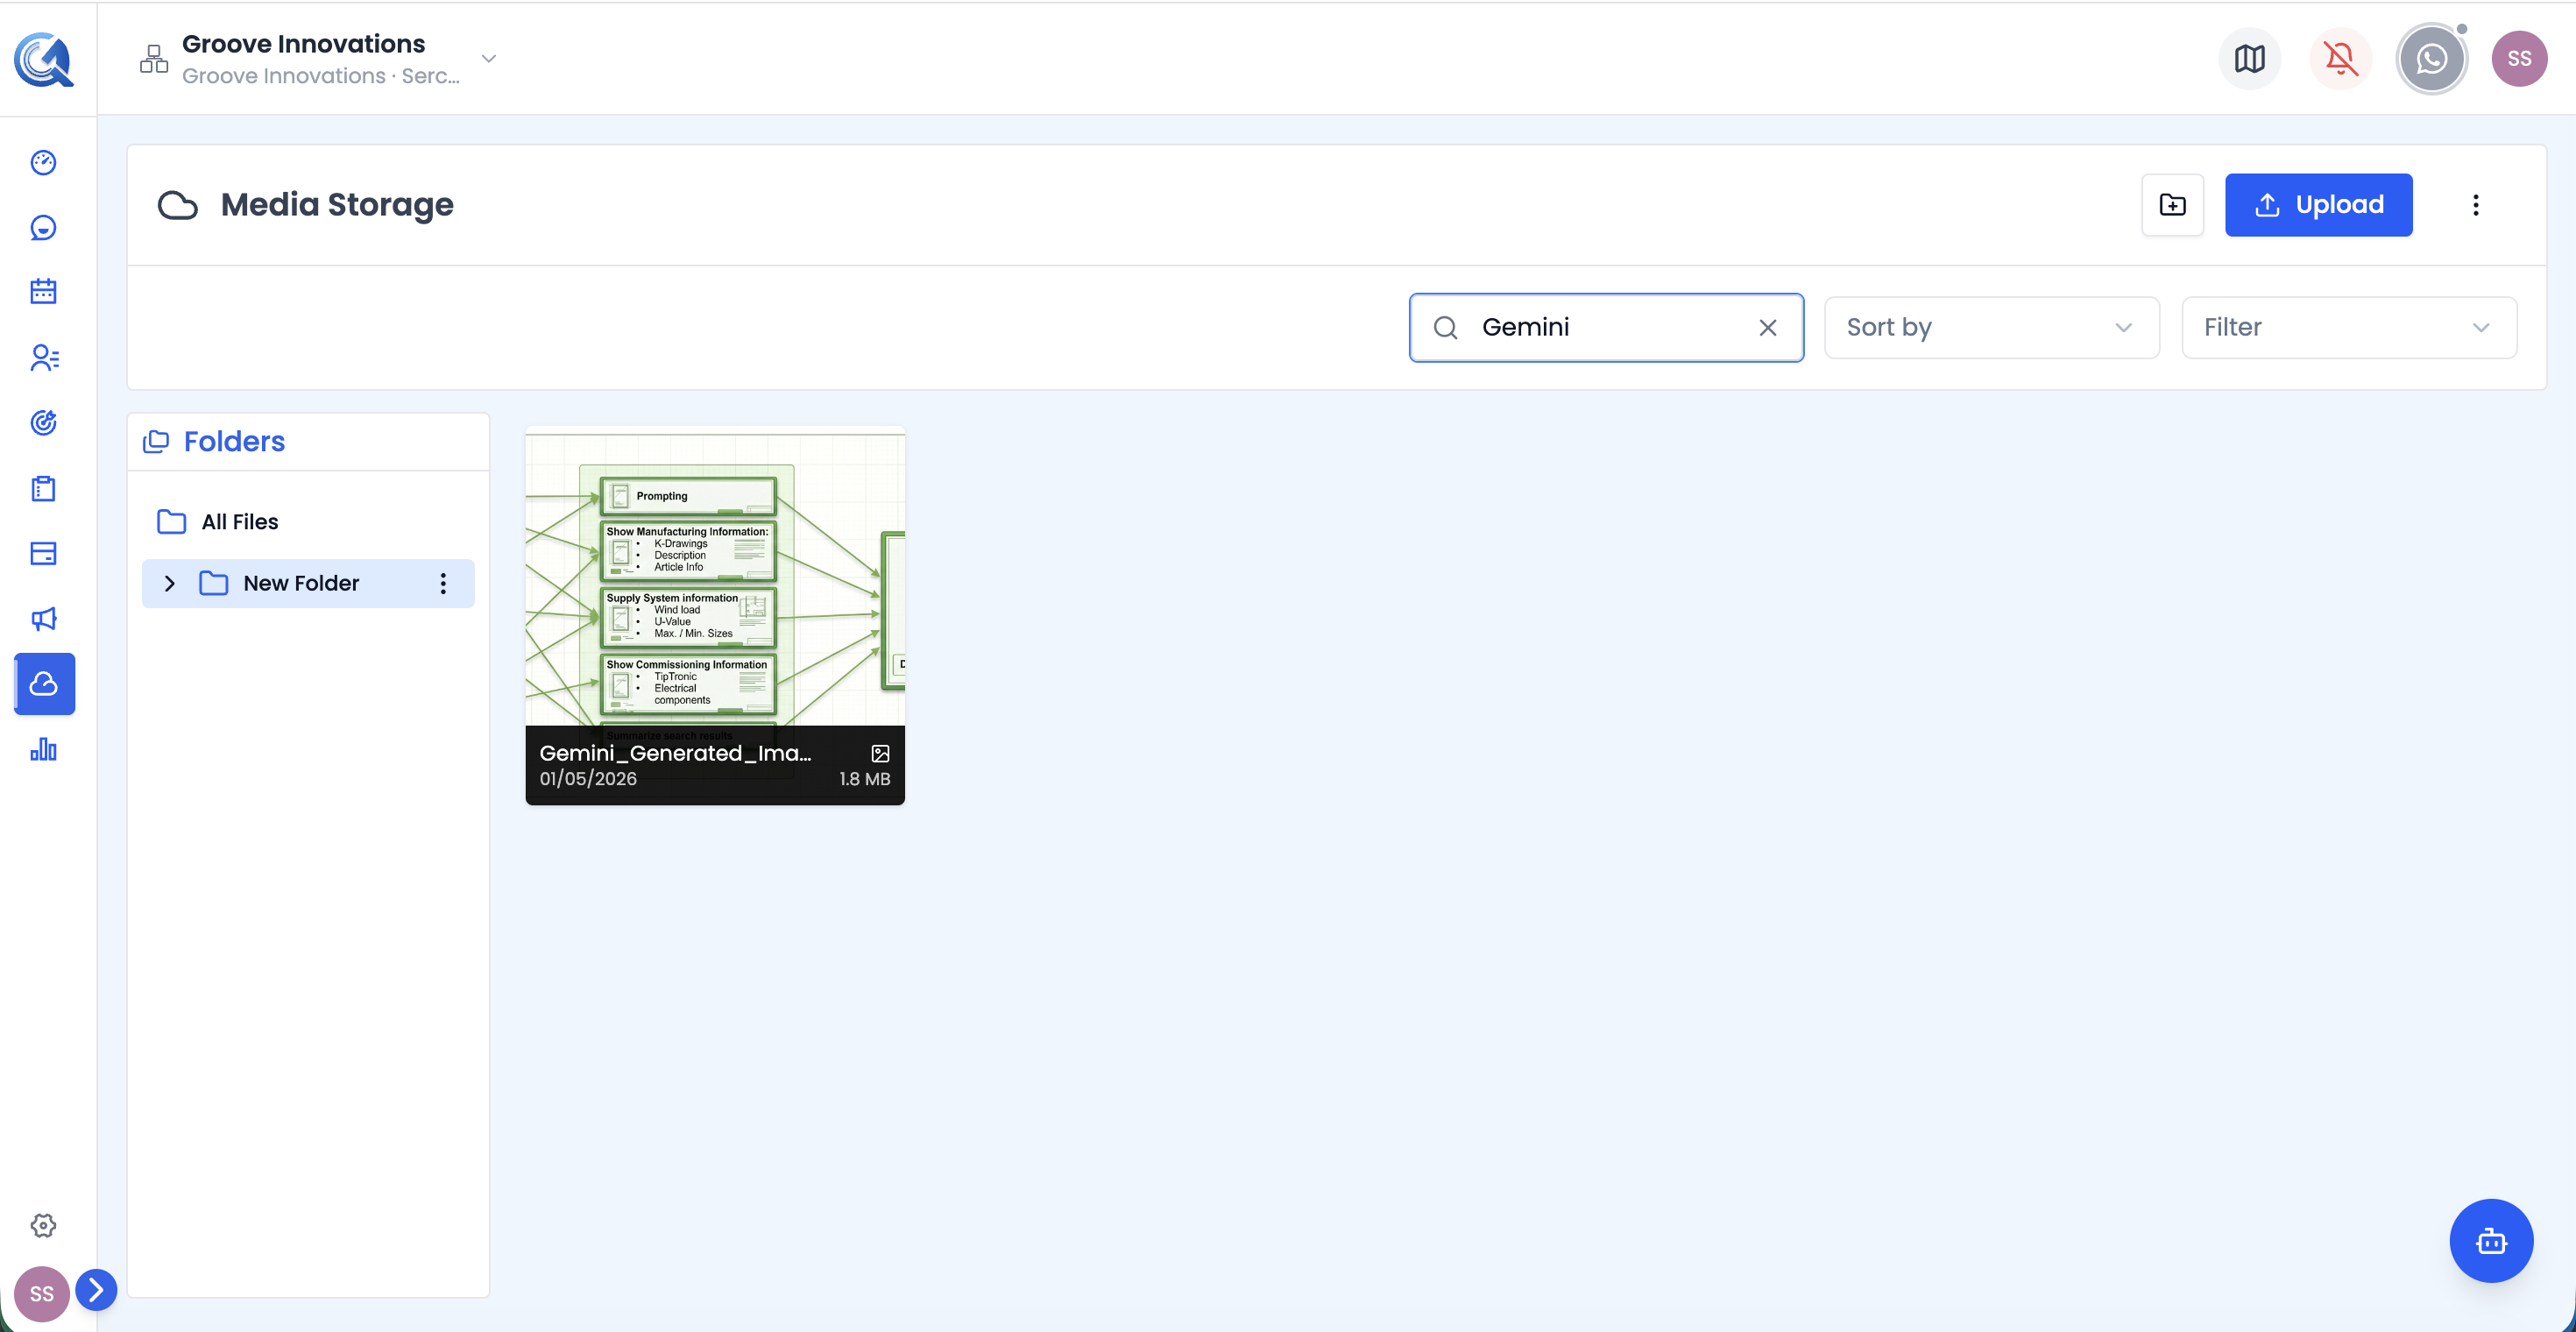Open the target goals icon in sidebar
The width and height of the screenshot is (2576, 1332).
[43, 423]
